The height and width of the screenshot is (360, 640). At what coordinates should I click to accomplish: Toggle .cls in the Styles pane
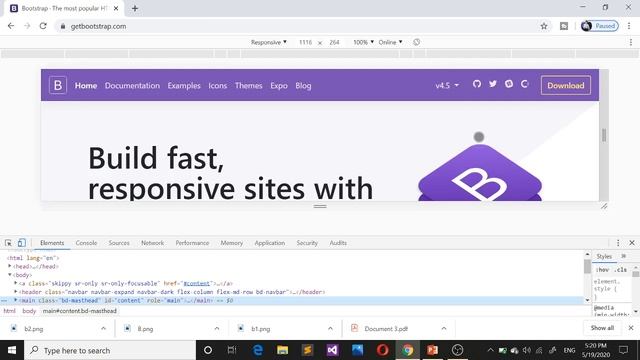620,270
